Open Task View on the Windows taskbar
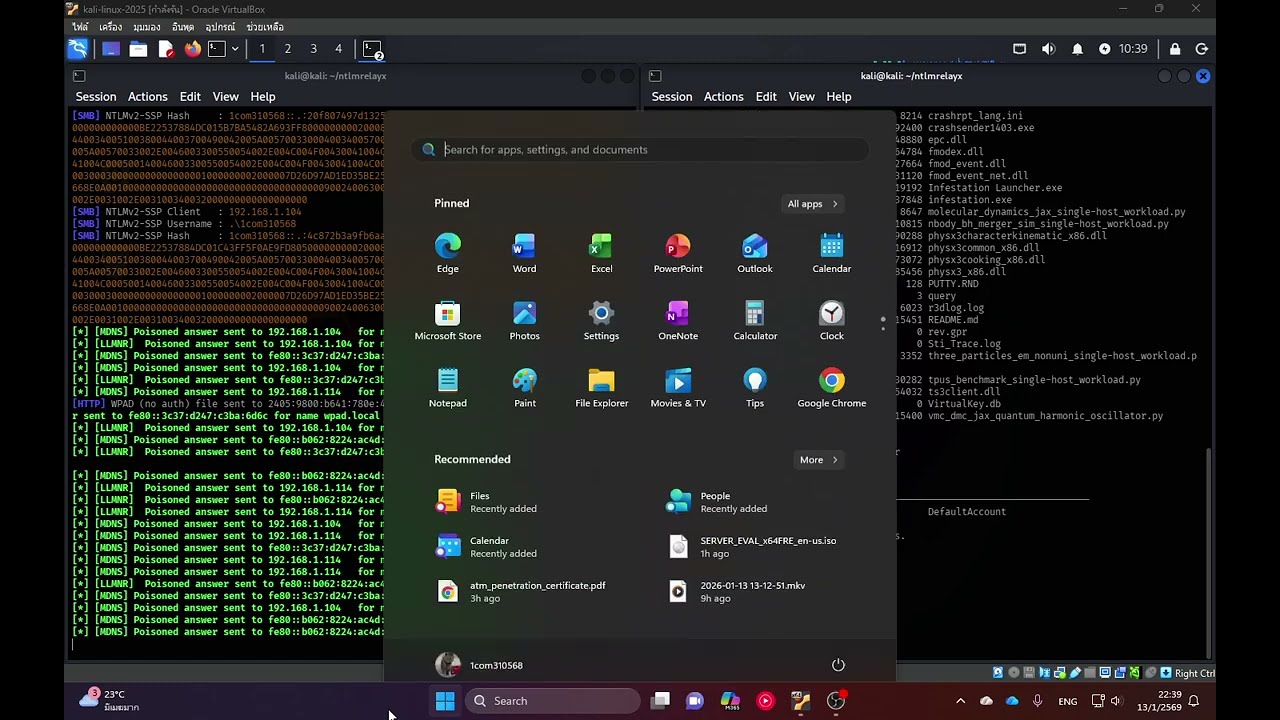 [660, 701]
